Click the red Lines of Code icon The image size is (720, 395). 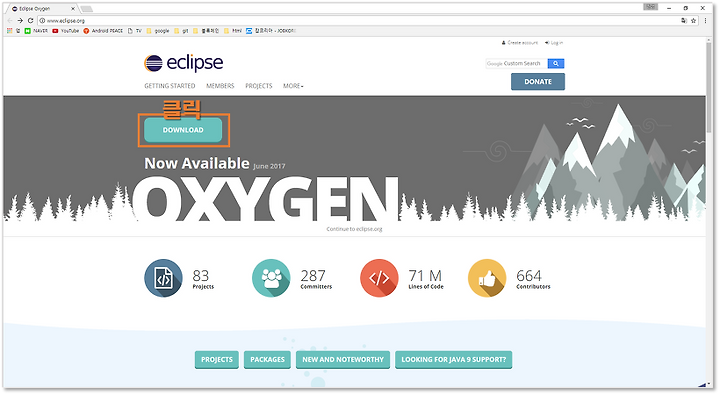click(379, 278)
